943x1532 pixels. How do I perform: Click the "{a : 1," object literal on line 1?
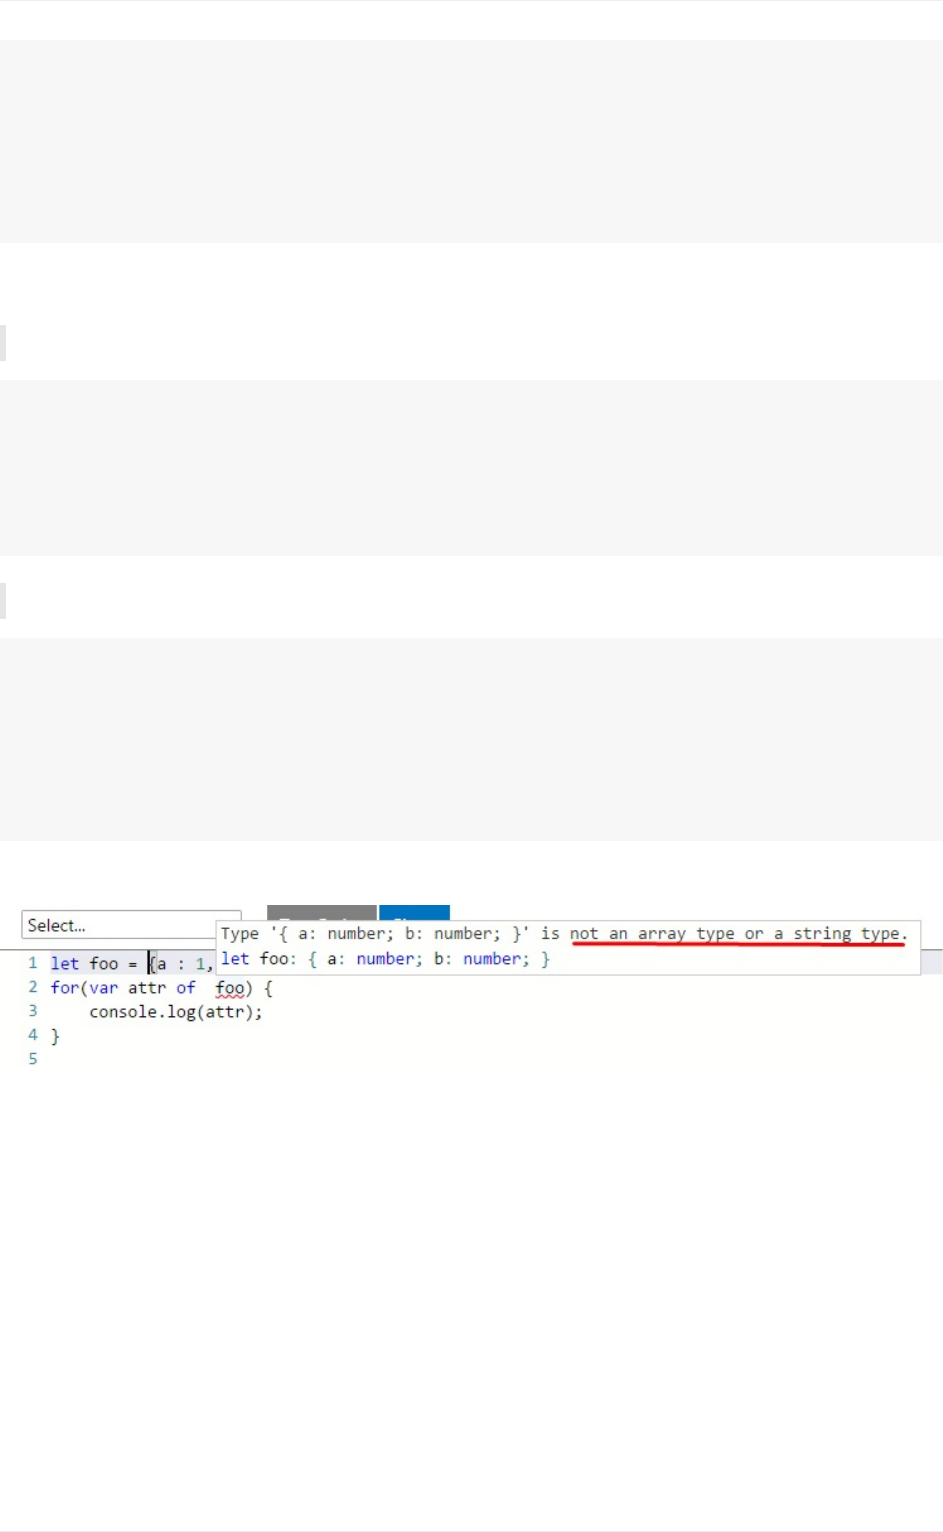pos(181,964)
